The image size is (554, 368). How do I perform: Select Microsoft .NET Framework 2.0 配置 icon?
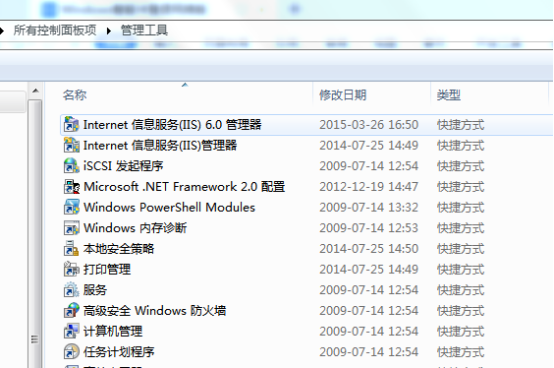tap(71, 186)
